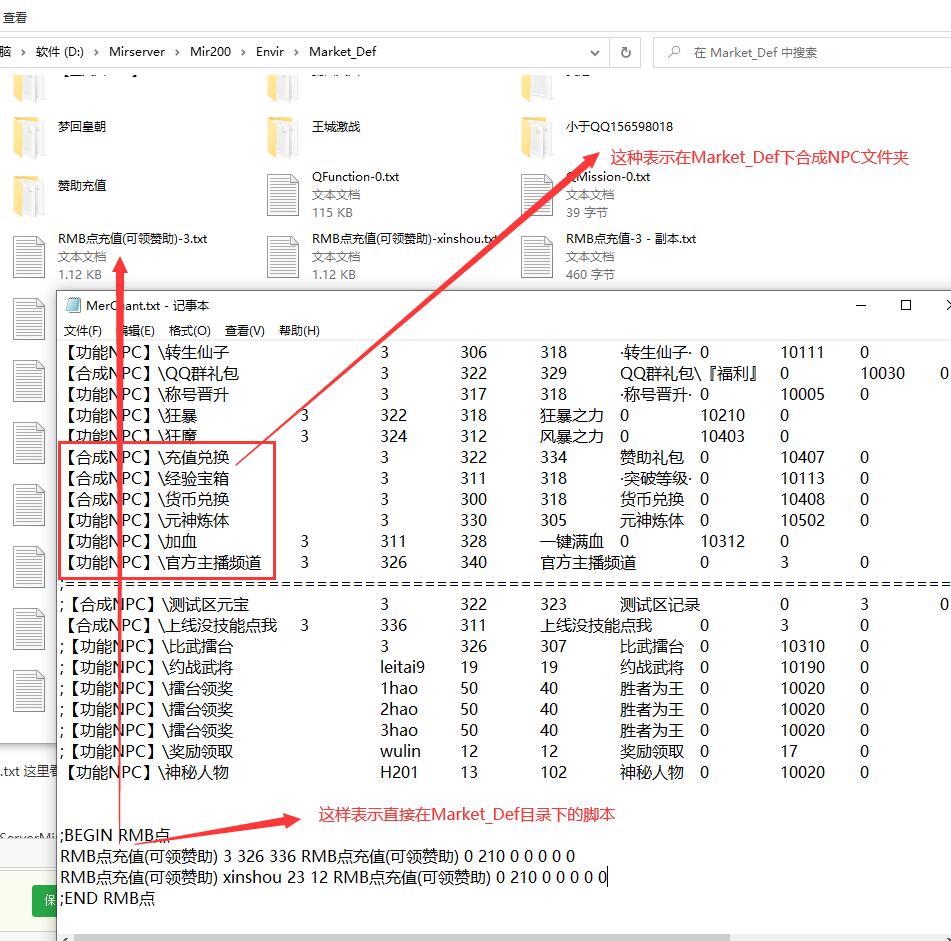Maximize the Merchant.txt Notepad window
This screenshot has width=951, height=941.
tap(906, 305)
